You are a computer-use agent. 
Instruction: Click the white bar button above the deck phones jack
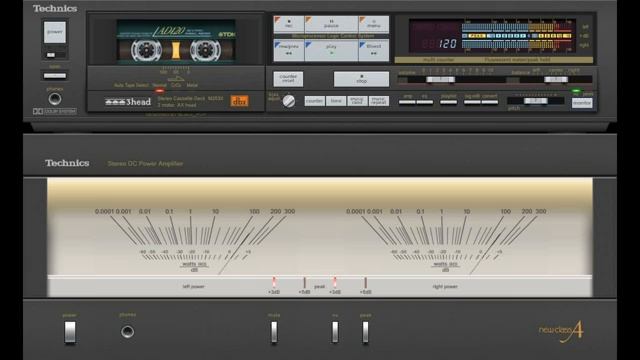(55, 76)
